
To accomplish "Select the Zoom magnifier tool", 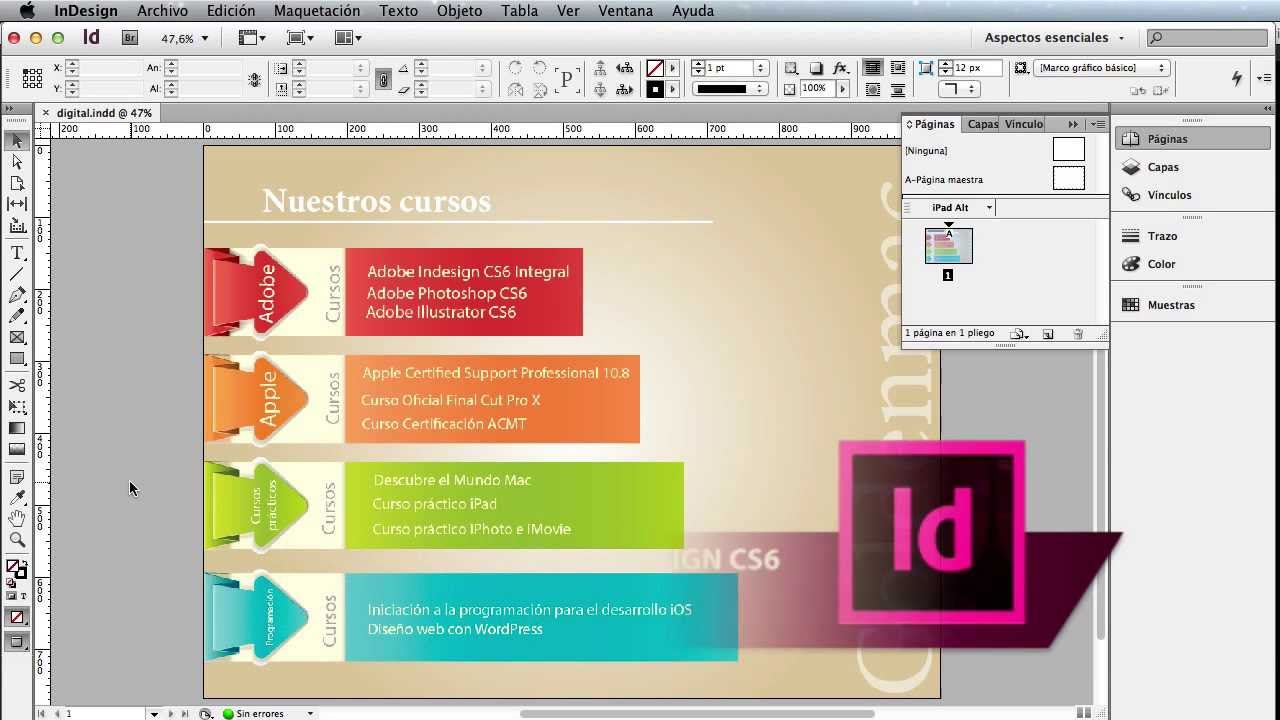I will click(x=17, y=540).
